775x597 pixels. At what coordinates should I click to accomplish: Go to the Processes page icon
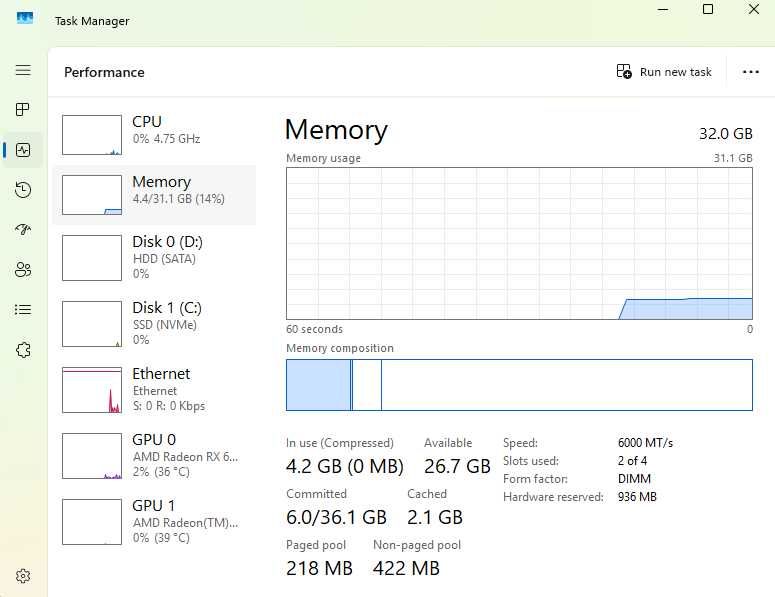(23, 109)
